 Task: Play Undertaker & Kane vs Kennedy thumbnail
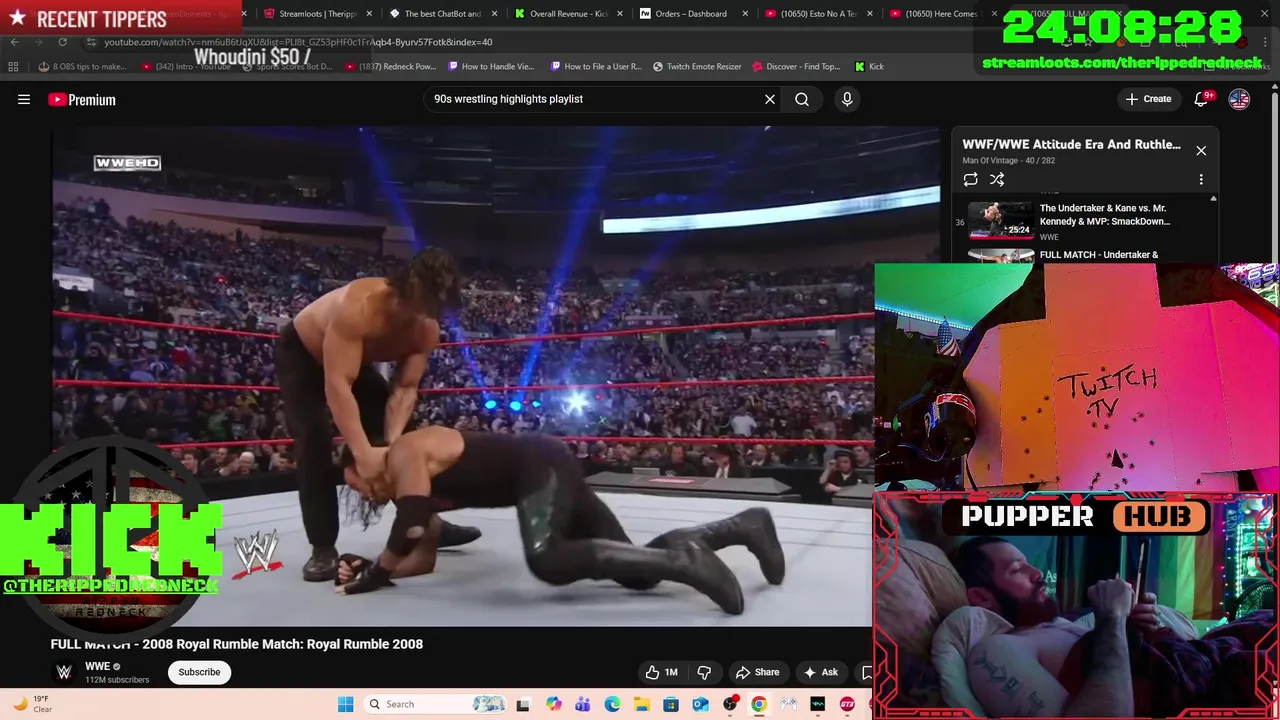[x=1000, y=221]
